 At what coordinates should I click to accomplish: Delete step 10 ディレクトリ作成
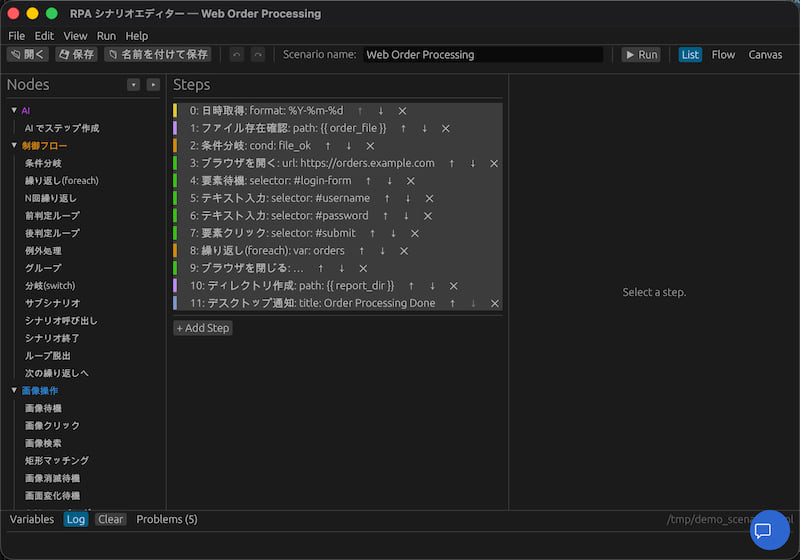tap(453, 286)
